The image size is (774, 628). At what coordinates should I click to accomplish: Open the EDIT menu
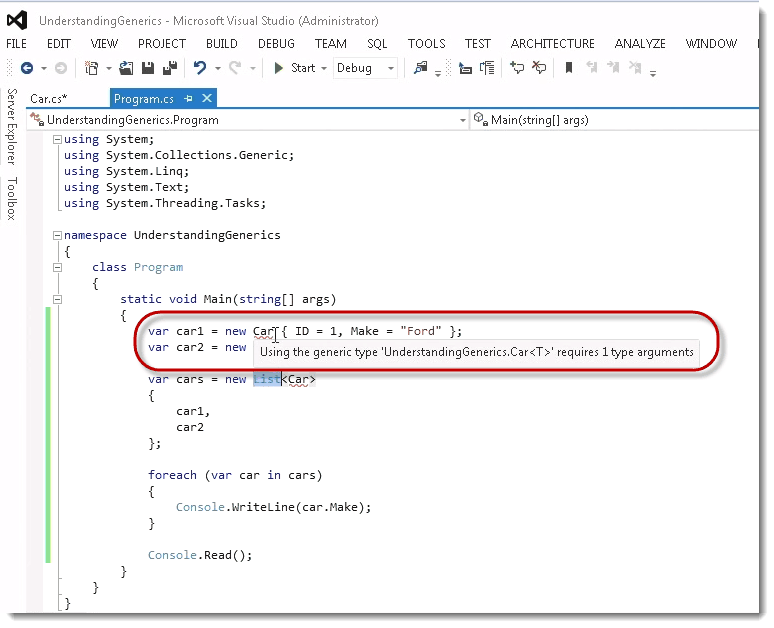[x=59, y=44]
